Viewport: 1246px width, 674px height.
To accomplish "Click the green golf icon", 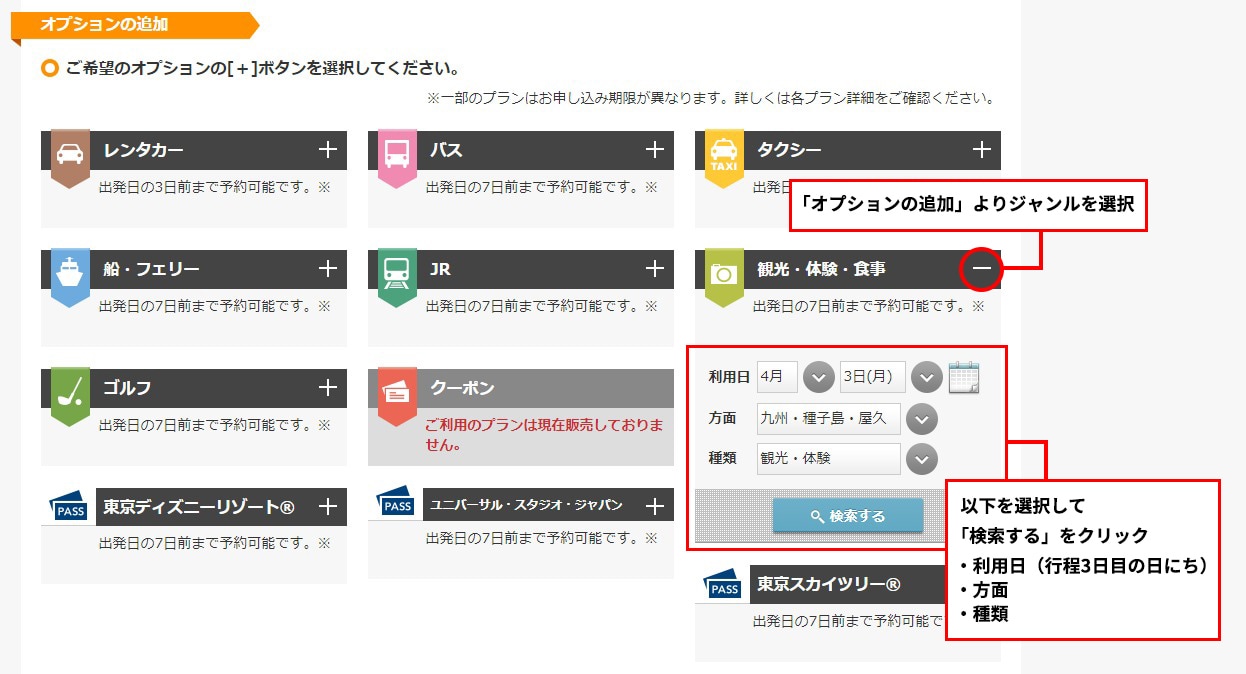I will click(70, 392).
